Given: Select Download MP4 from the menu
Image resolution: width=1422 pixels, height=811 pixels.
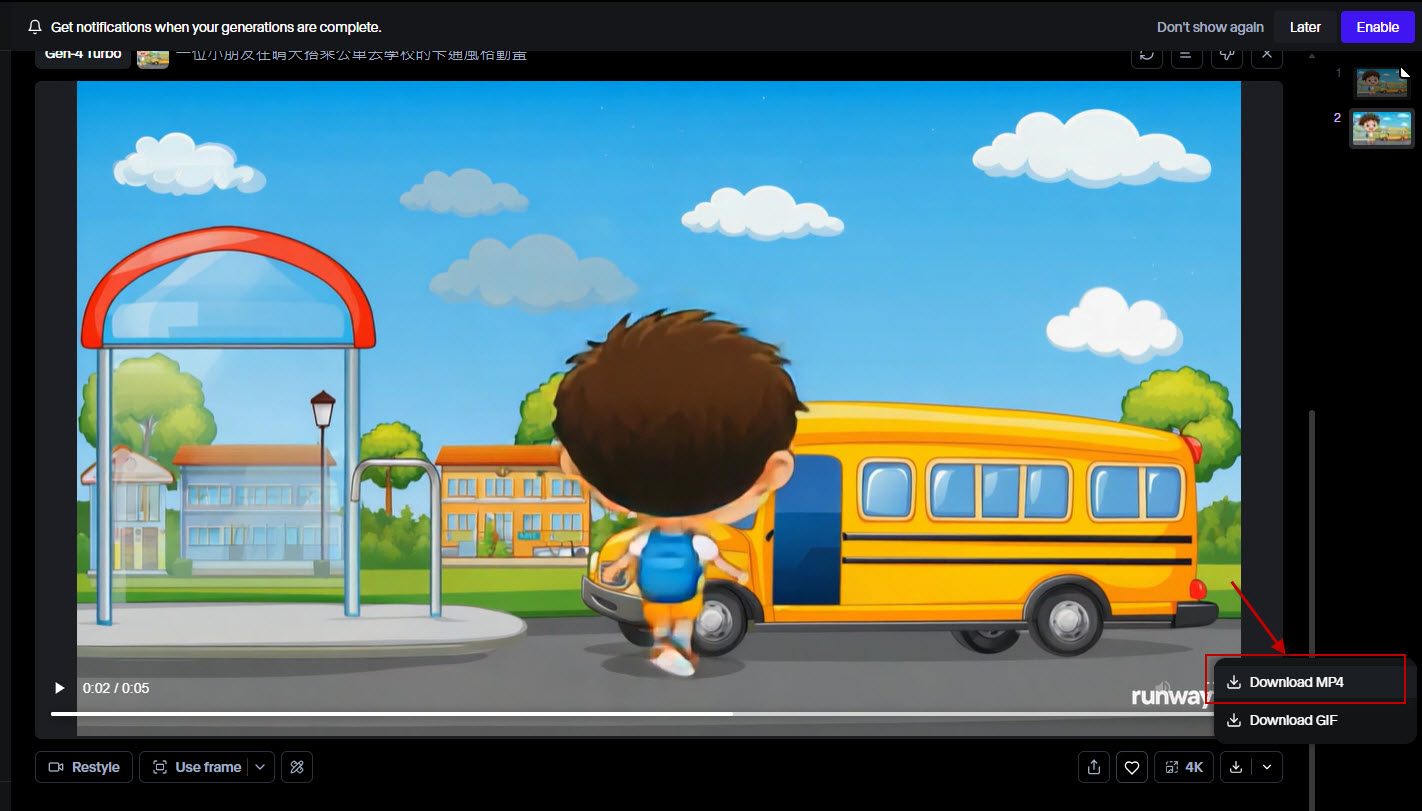Looking at the screenshot, I should click(1296, 682).
